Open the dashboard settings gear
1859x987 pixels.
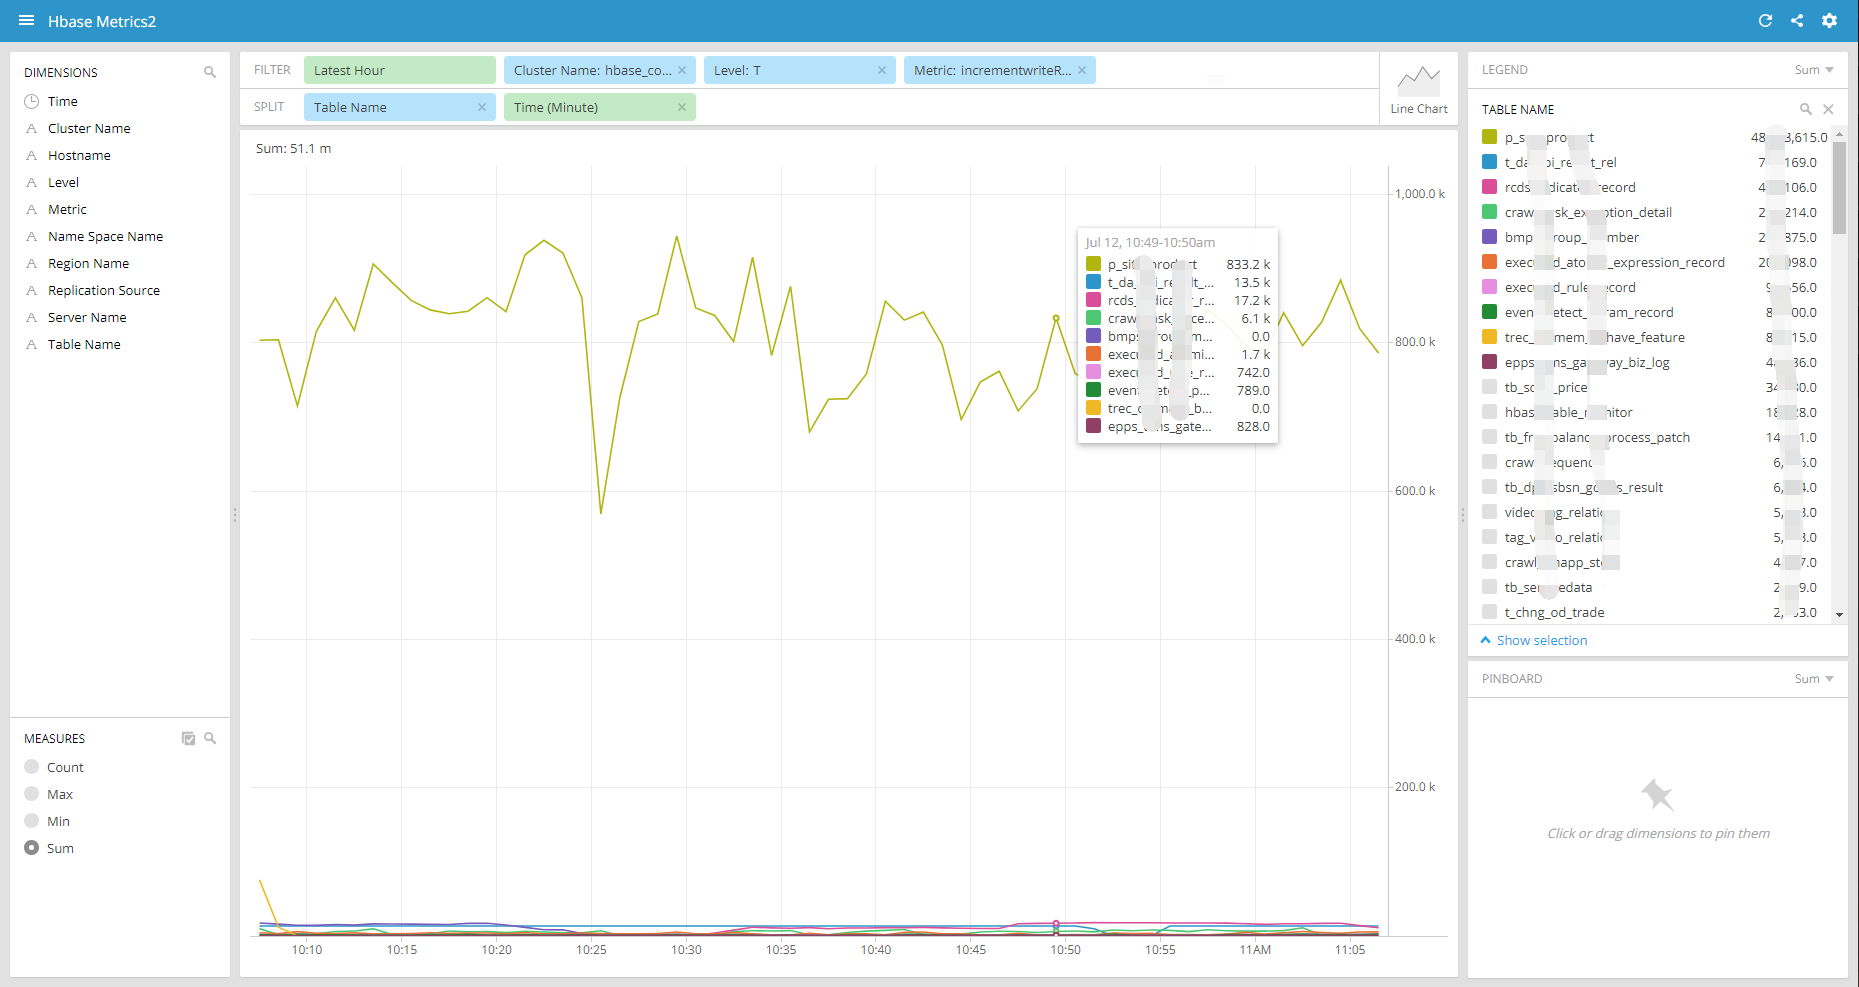pos(1830,20)
